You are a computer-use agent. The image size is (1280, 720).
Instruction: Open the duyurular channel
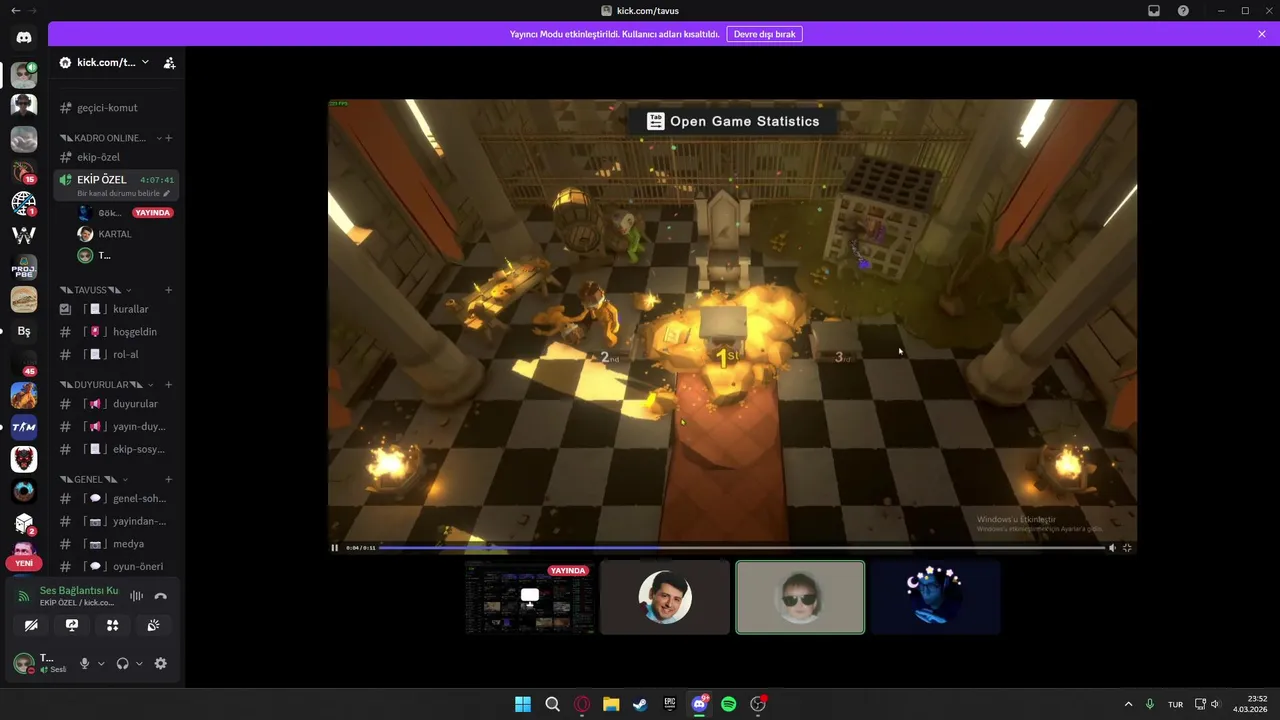(115, 404)
